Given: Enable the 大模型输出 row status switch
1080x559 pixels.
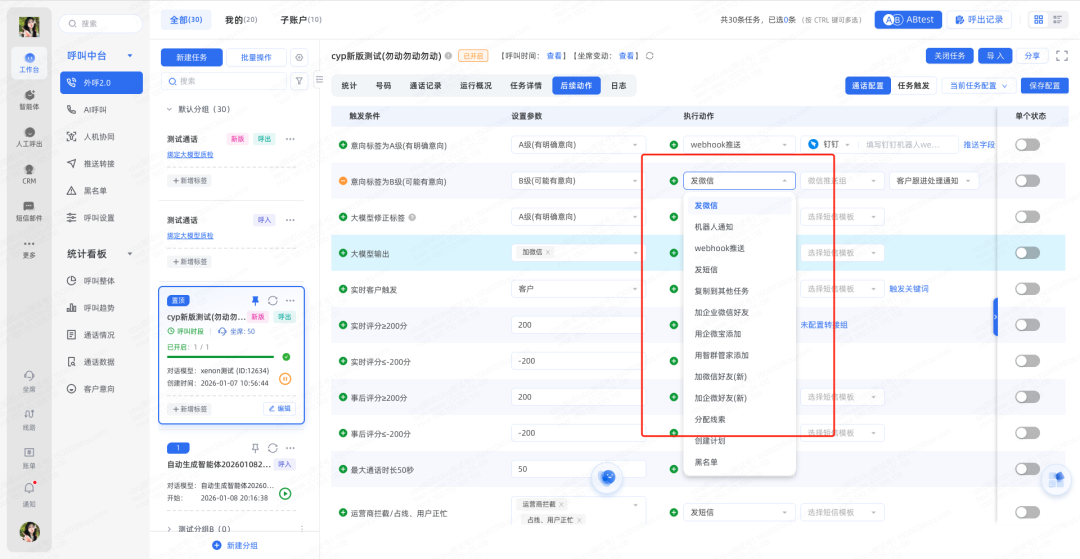Looking at the screenshot, I should click(1027, 253).
